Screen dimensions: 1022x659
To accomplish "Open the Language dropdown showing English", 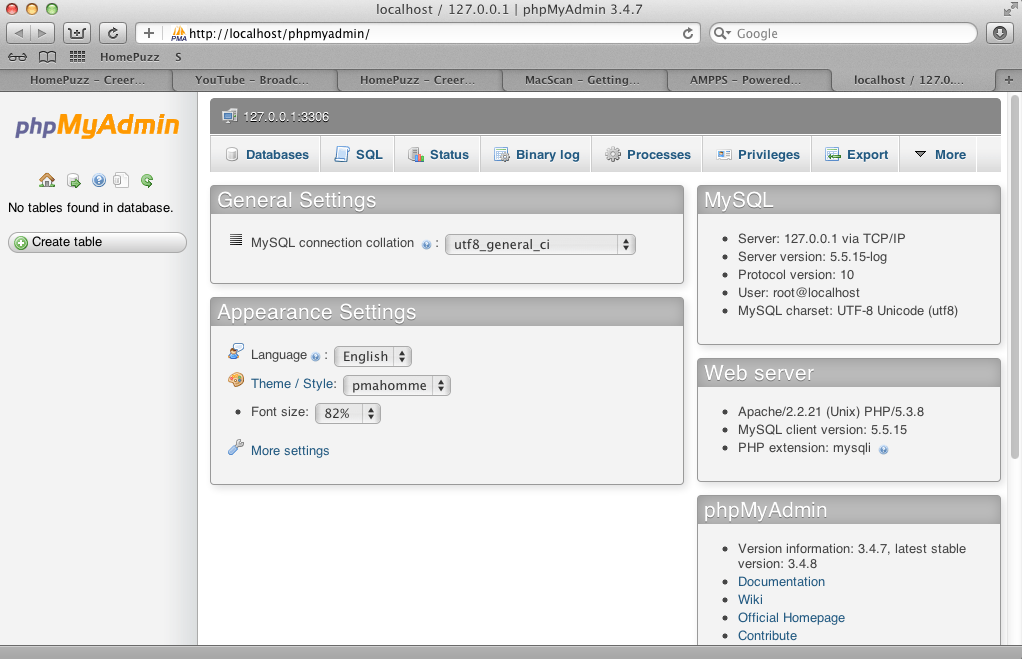I will (x=373, y=357).
